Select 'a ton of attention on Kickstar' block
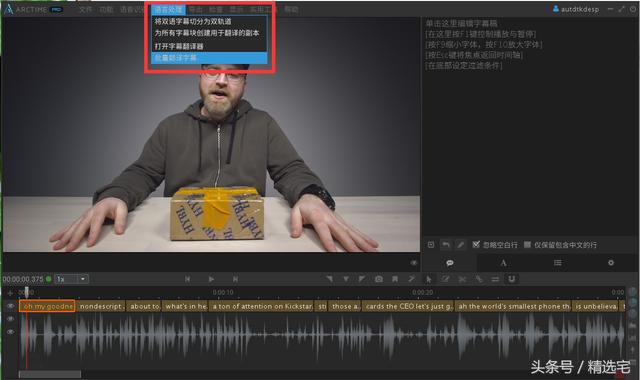The image size is (640, 380). coord(262,306)
